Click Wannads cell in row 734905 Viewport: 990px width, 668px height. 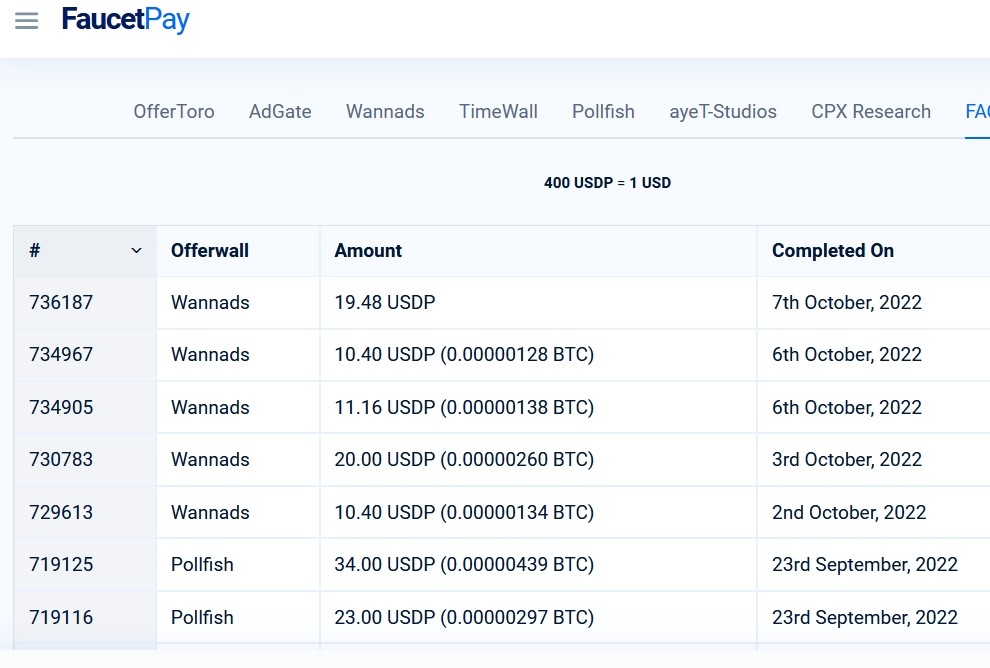[210, 407]
